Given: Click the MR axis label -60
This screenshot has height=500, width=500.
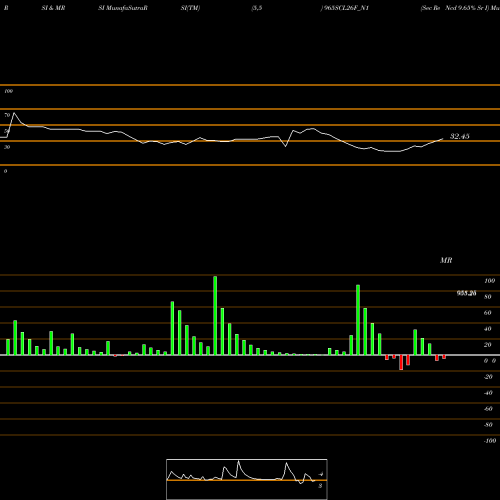Looking at the screenshot, I should point(488,409).
